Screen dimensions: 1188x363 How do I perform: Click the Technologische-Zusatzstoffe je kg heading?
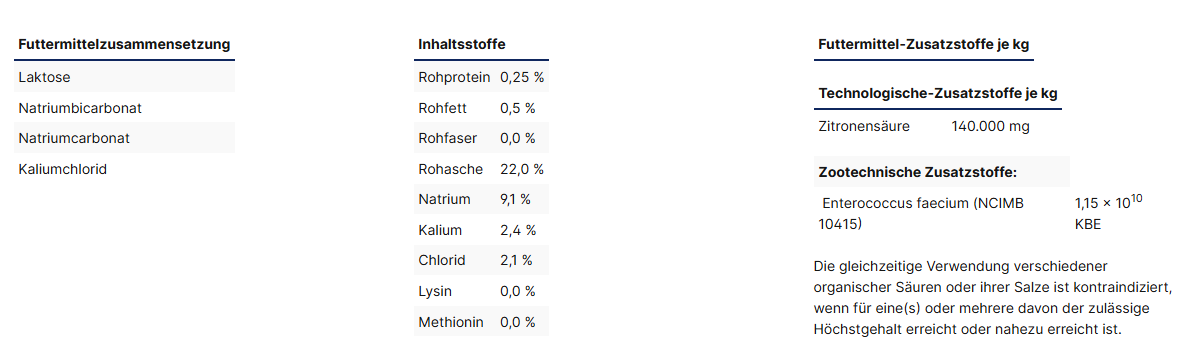[938, 93]
